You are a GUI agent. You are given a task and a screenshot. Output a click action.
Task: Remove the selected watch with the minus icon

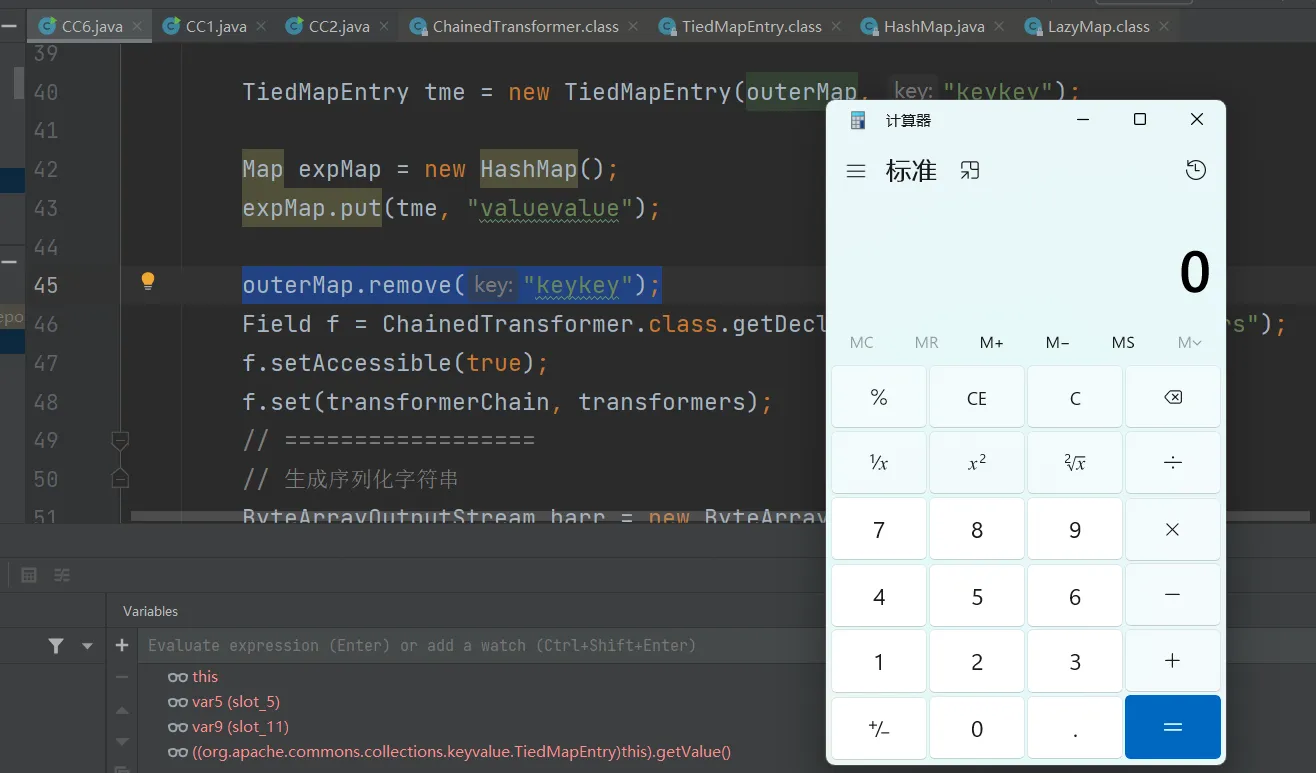click(122, 677)
